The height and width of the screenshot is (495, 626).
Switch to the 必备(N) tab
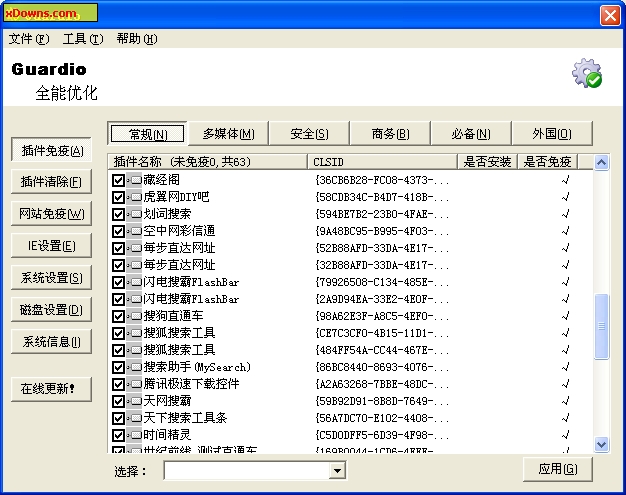click(x=471, y=134)
